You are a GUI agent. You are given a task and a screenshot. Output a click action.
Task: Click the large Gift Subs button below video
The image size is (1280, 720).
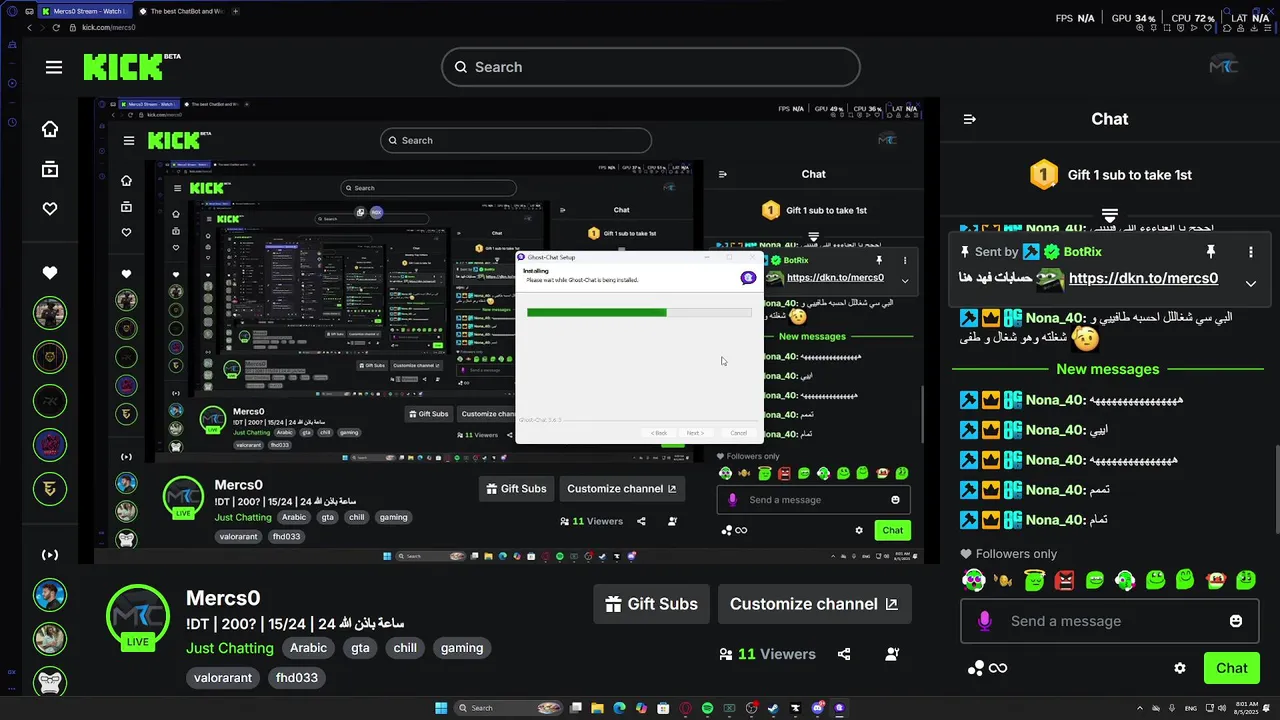652,604
